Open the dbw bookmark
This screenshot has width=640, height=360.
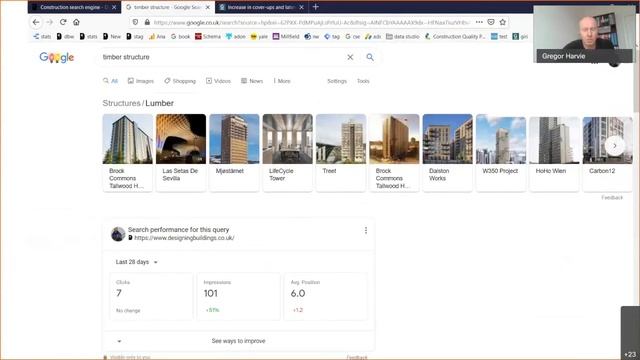65,36
